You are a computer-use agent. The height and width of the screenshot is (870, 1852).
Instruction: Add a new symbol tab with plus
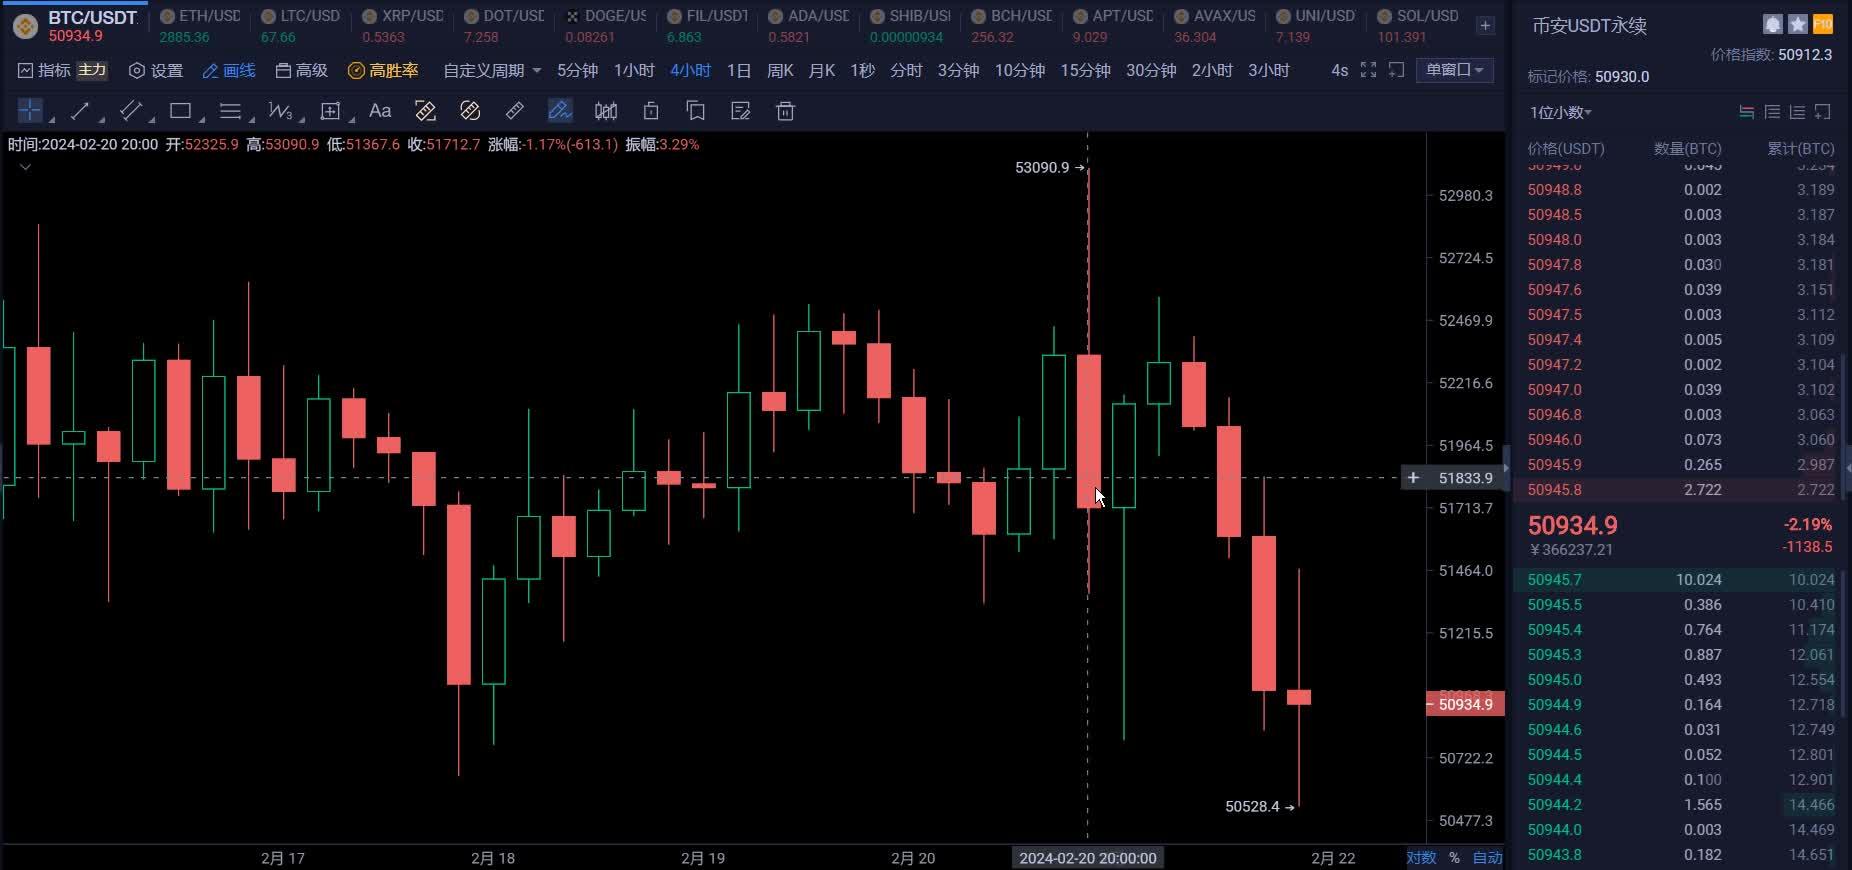coord(1486,26)
